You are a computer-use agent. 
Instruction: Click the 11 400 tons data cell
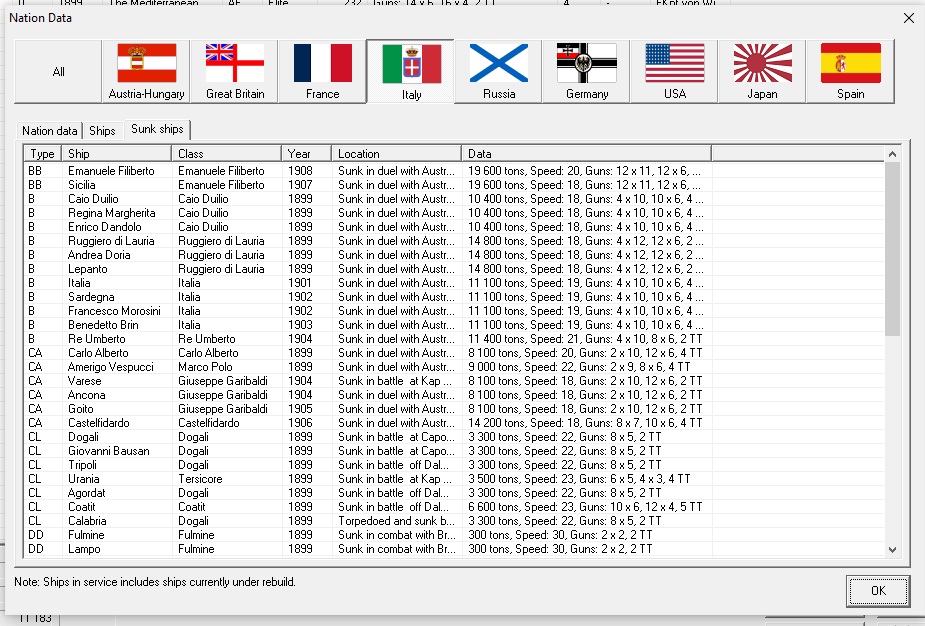[585, 339]
